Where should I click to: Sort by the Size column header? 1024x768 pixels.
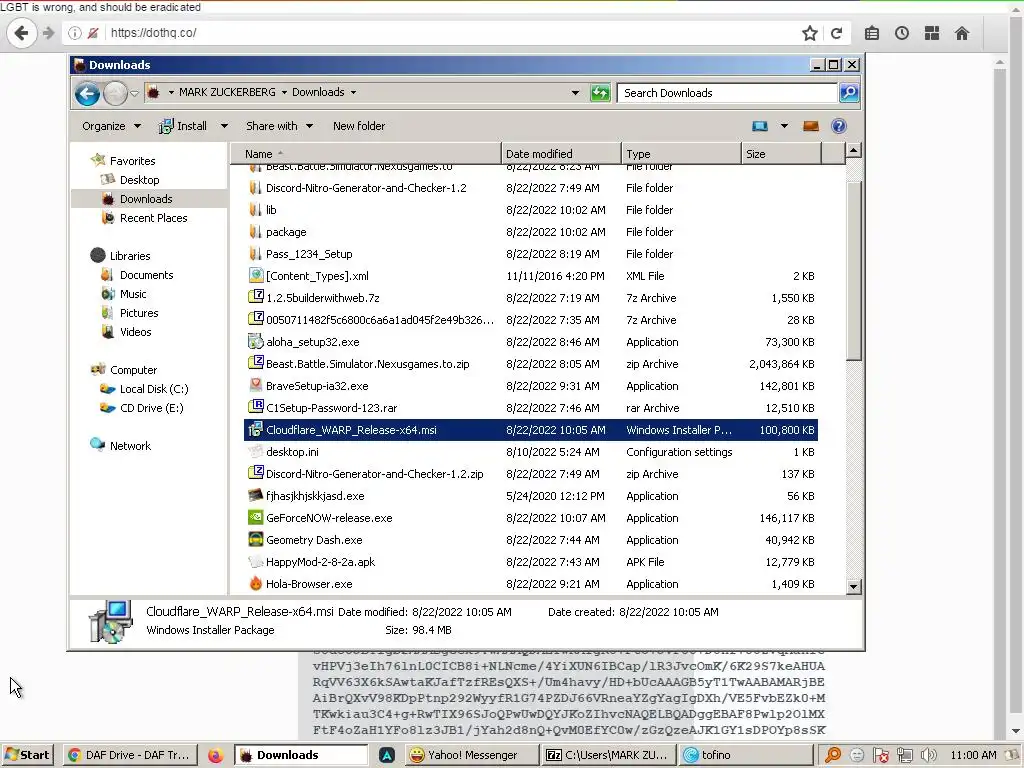pyautogui.click(x=781, y=154)
